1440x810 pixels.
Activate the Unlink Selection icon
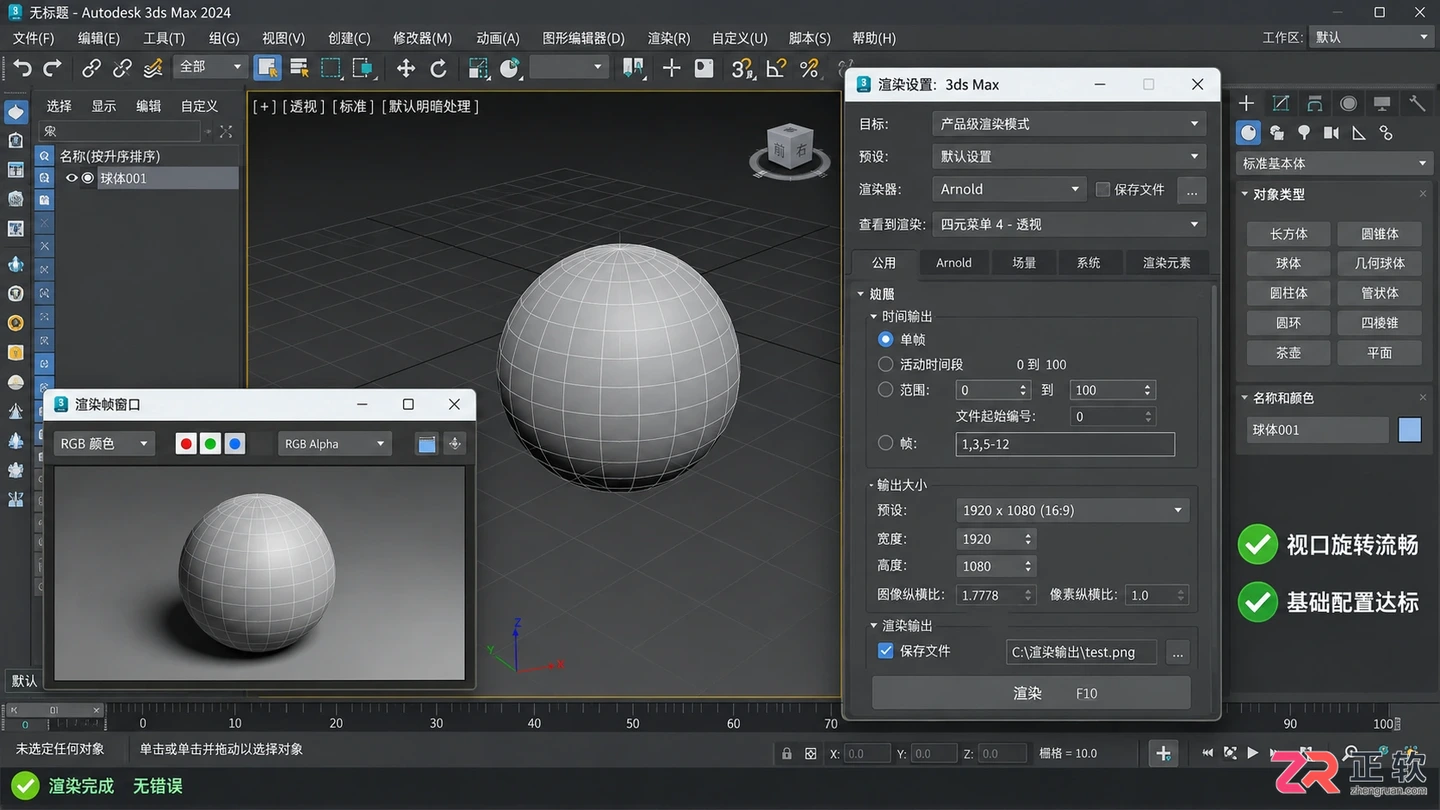pyautogui.click(x=122, y=68)
